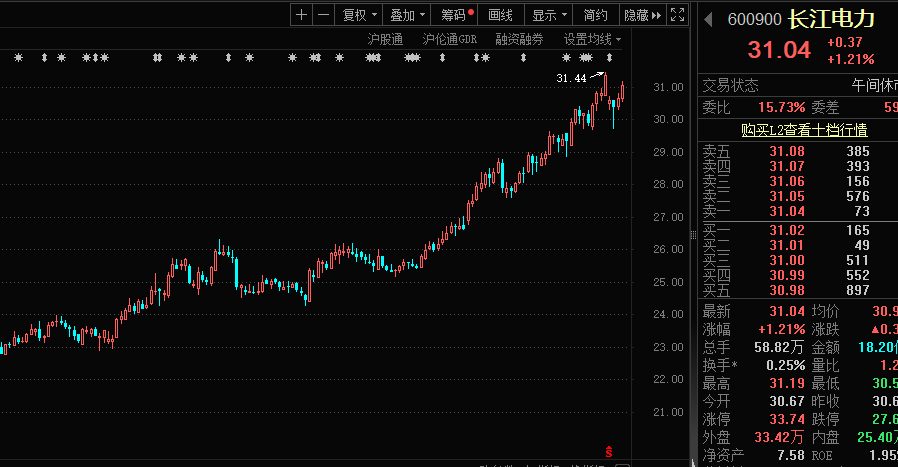
Task: Click the red S marker on chart bottom
Action: (608, 452)
